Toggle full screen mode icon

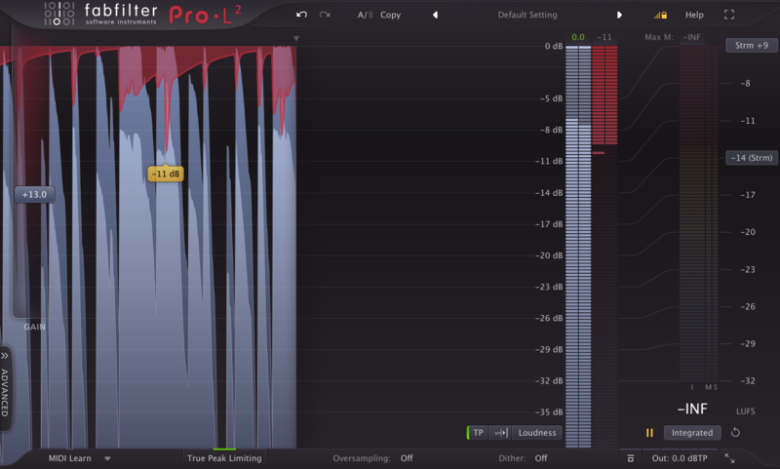(x=729, y=15)
